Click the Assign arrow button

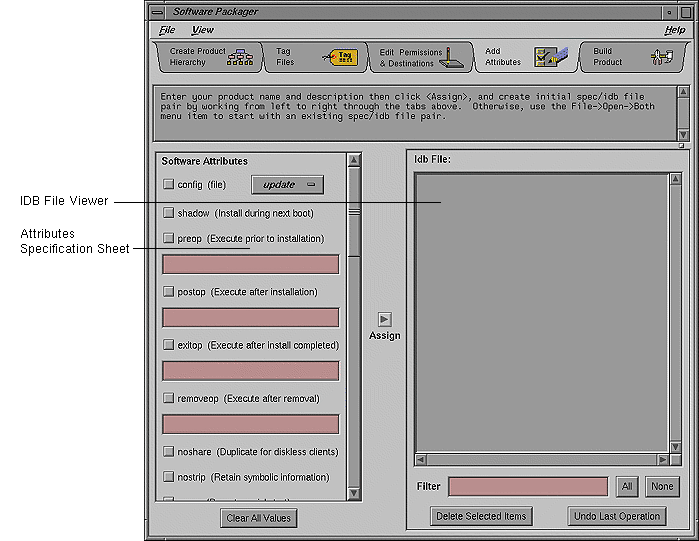[384, 320]
